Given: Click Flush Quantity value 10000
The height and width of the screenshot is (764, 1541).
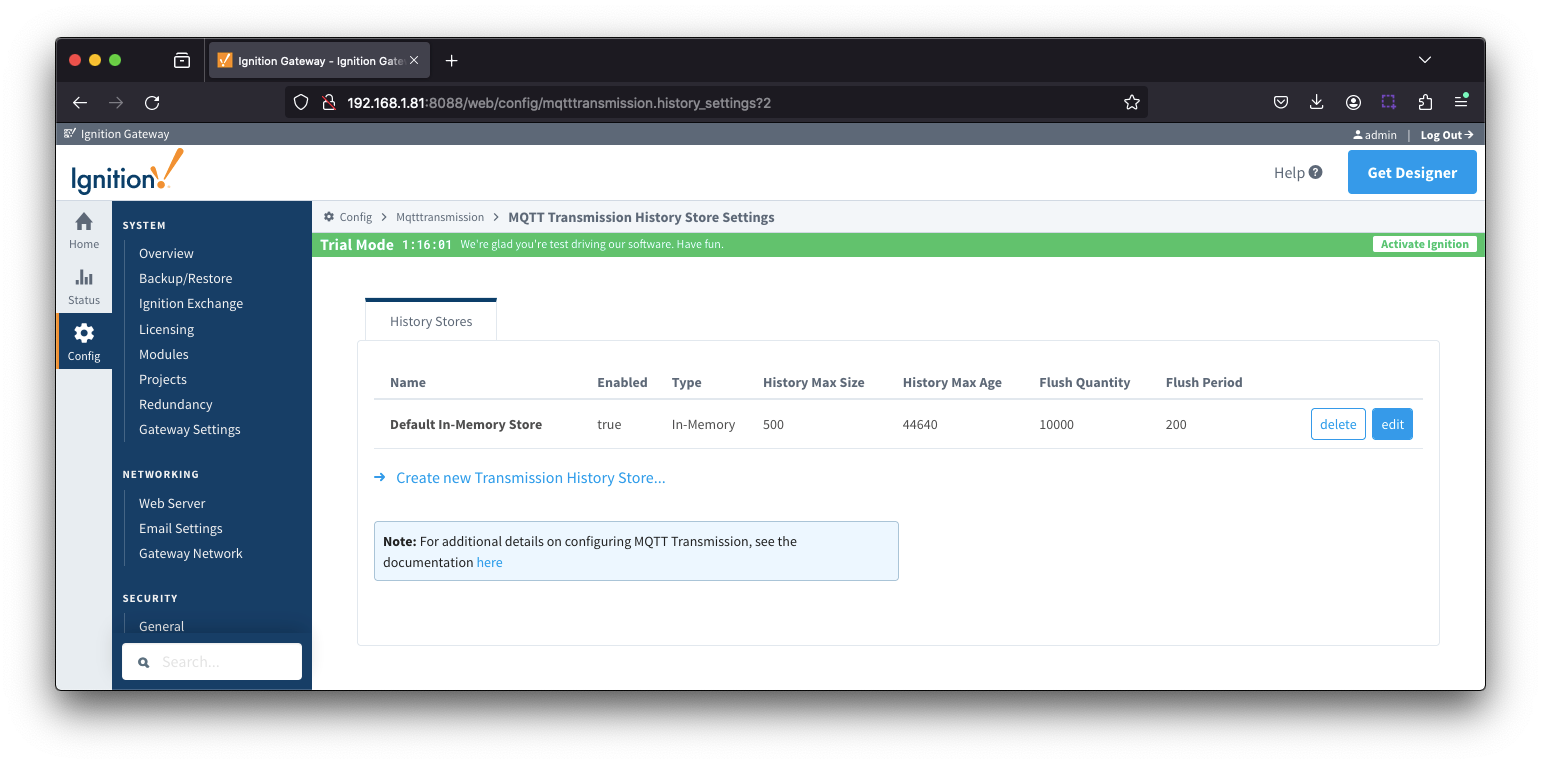Looking at the screenshot, I should tap(1056, 425).
